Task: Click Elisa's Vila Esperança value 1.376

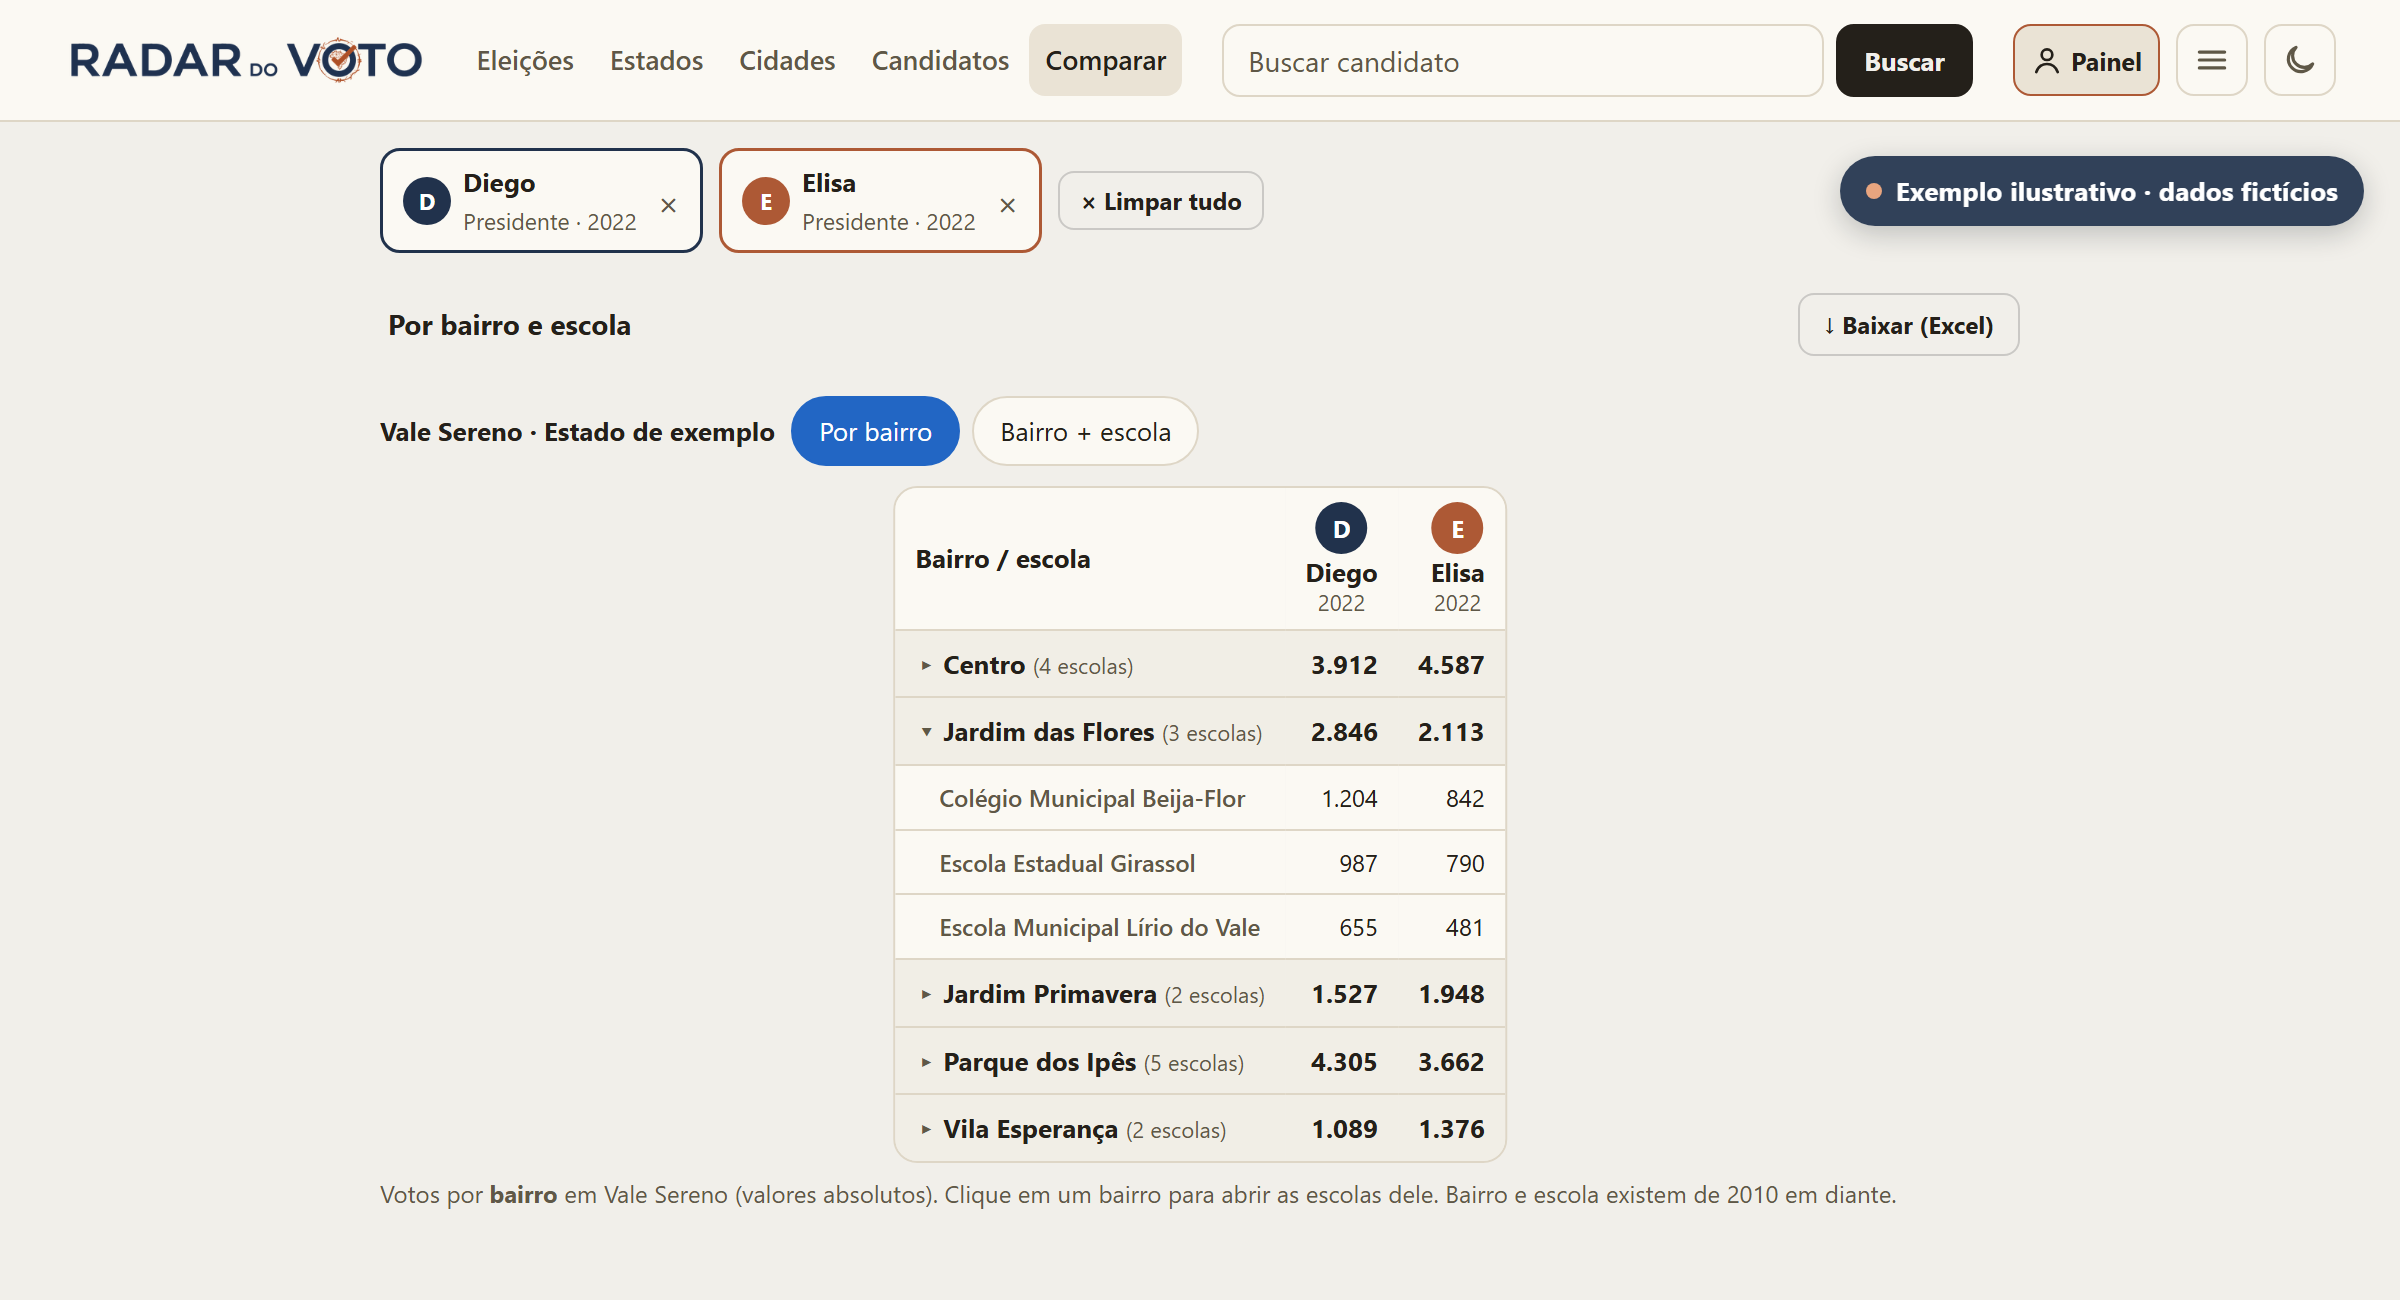Action: click(1451, 1129)
